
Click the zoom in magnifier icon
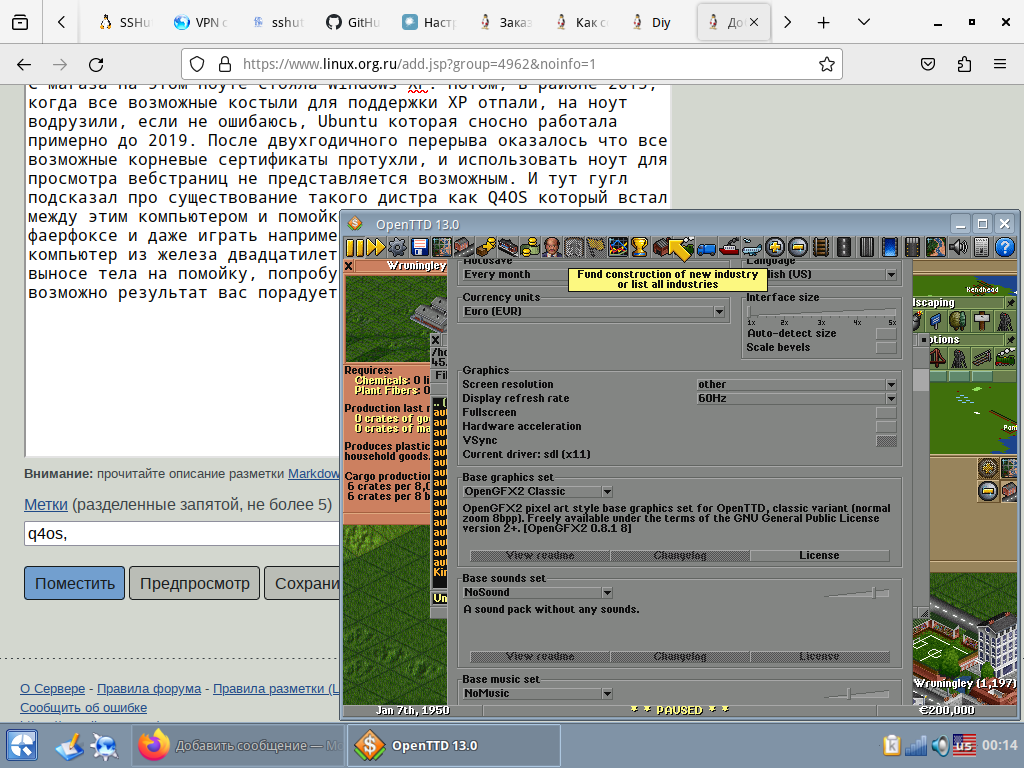pos(776,248)
